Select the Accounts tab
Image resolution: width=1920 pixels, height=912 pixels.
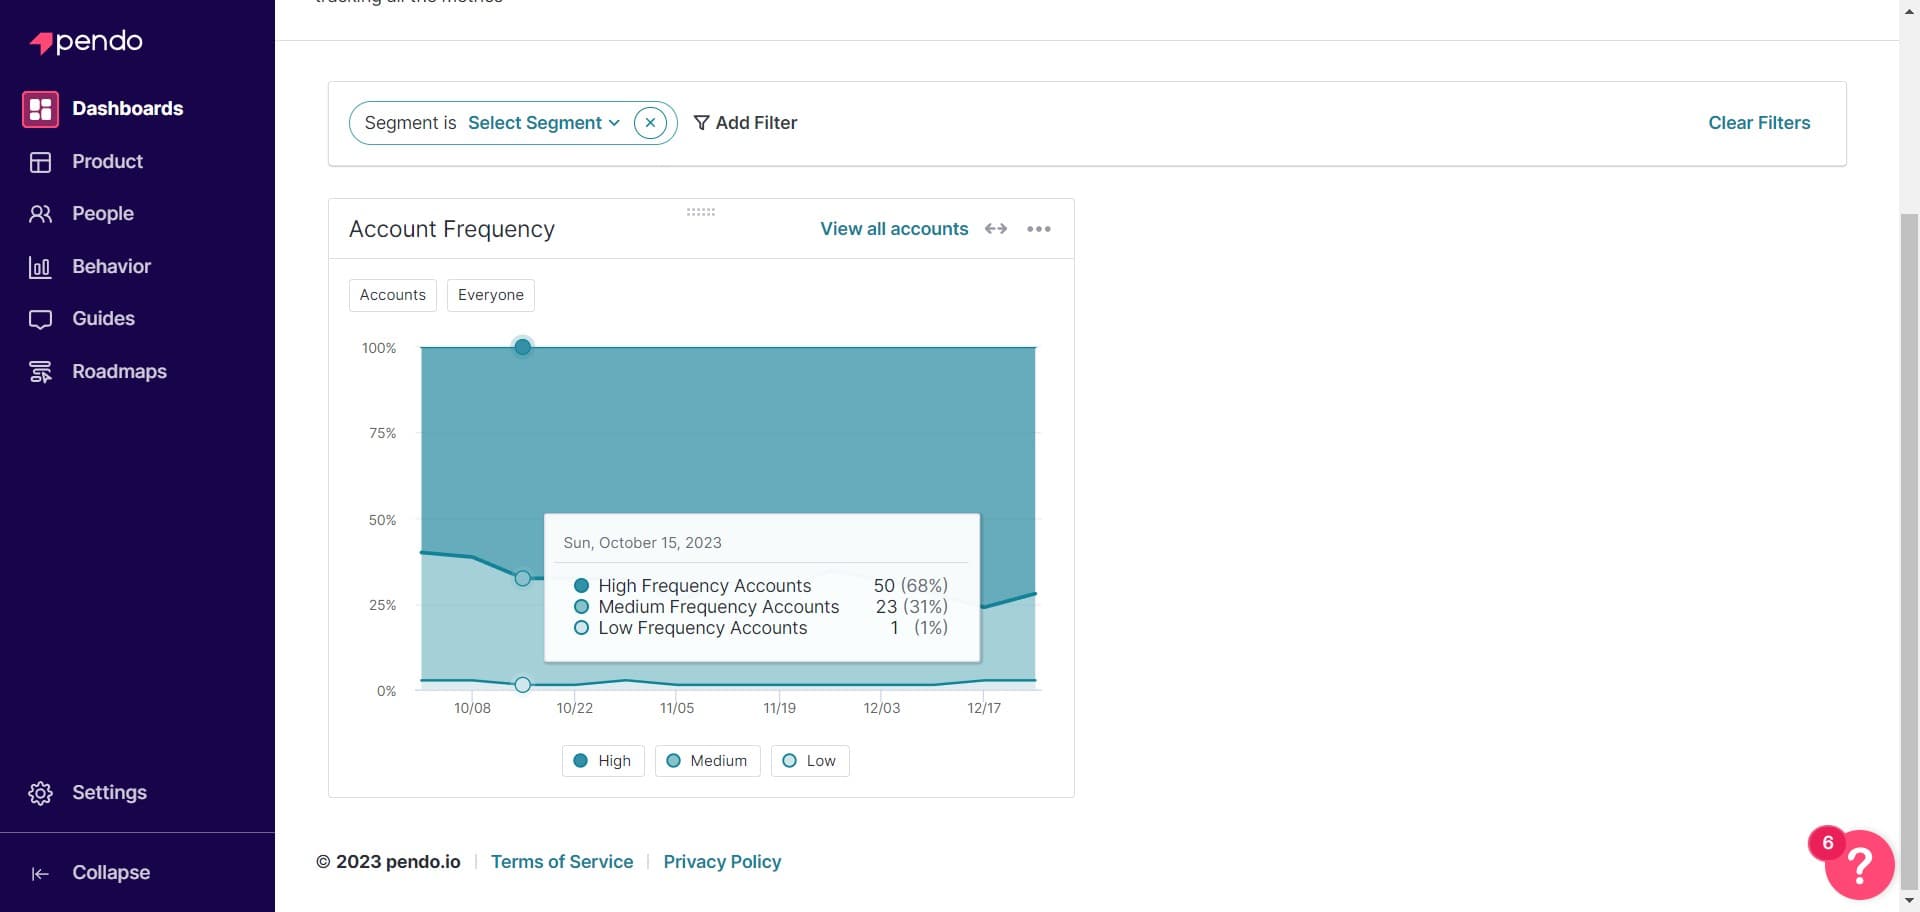point(392,294)
